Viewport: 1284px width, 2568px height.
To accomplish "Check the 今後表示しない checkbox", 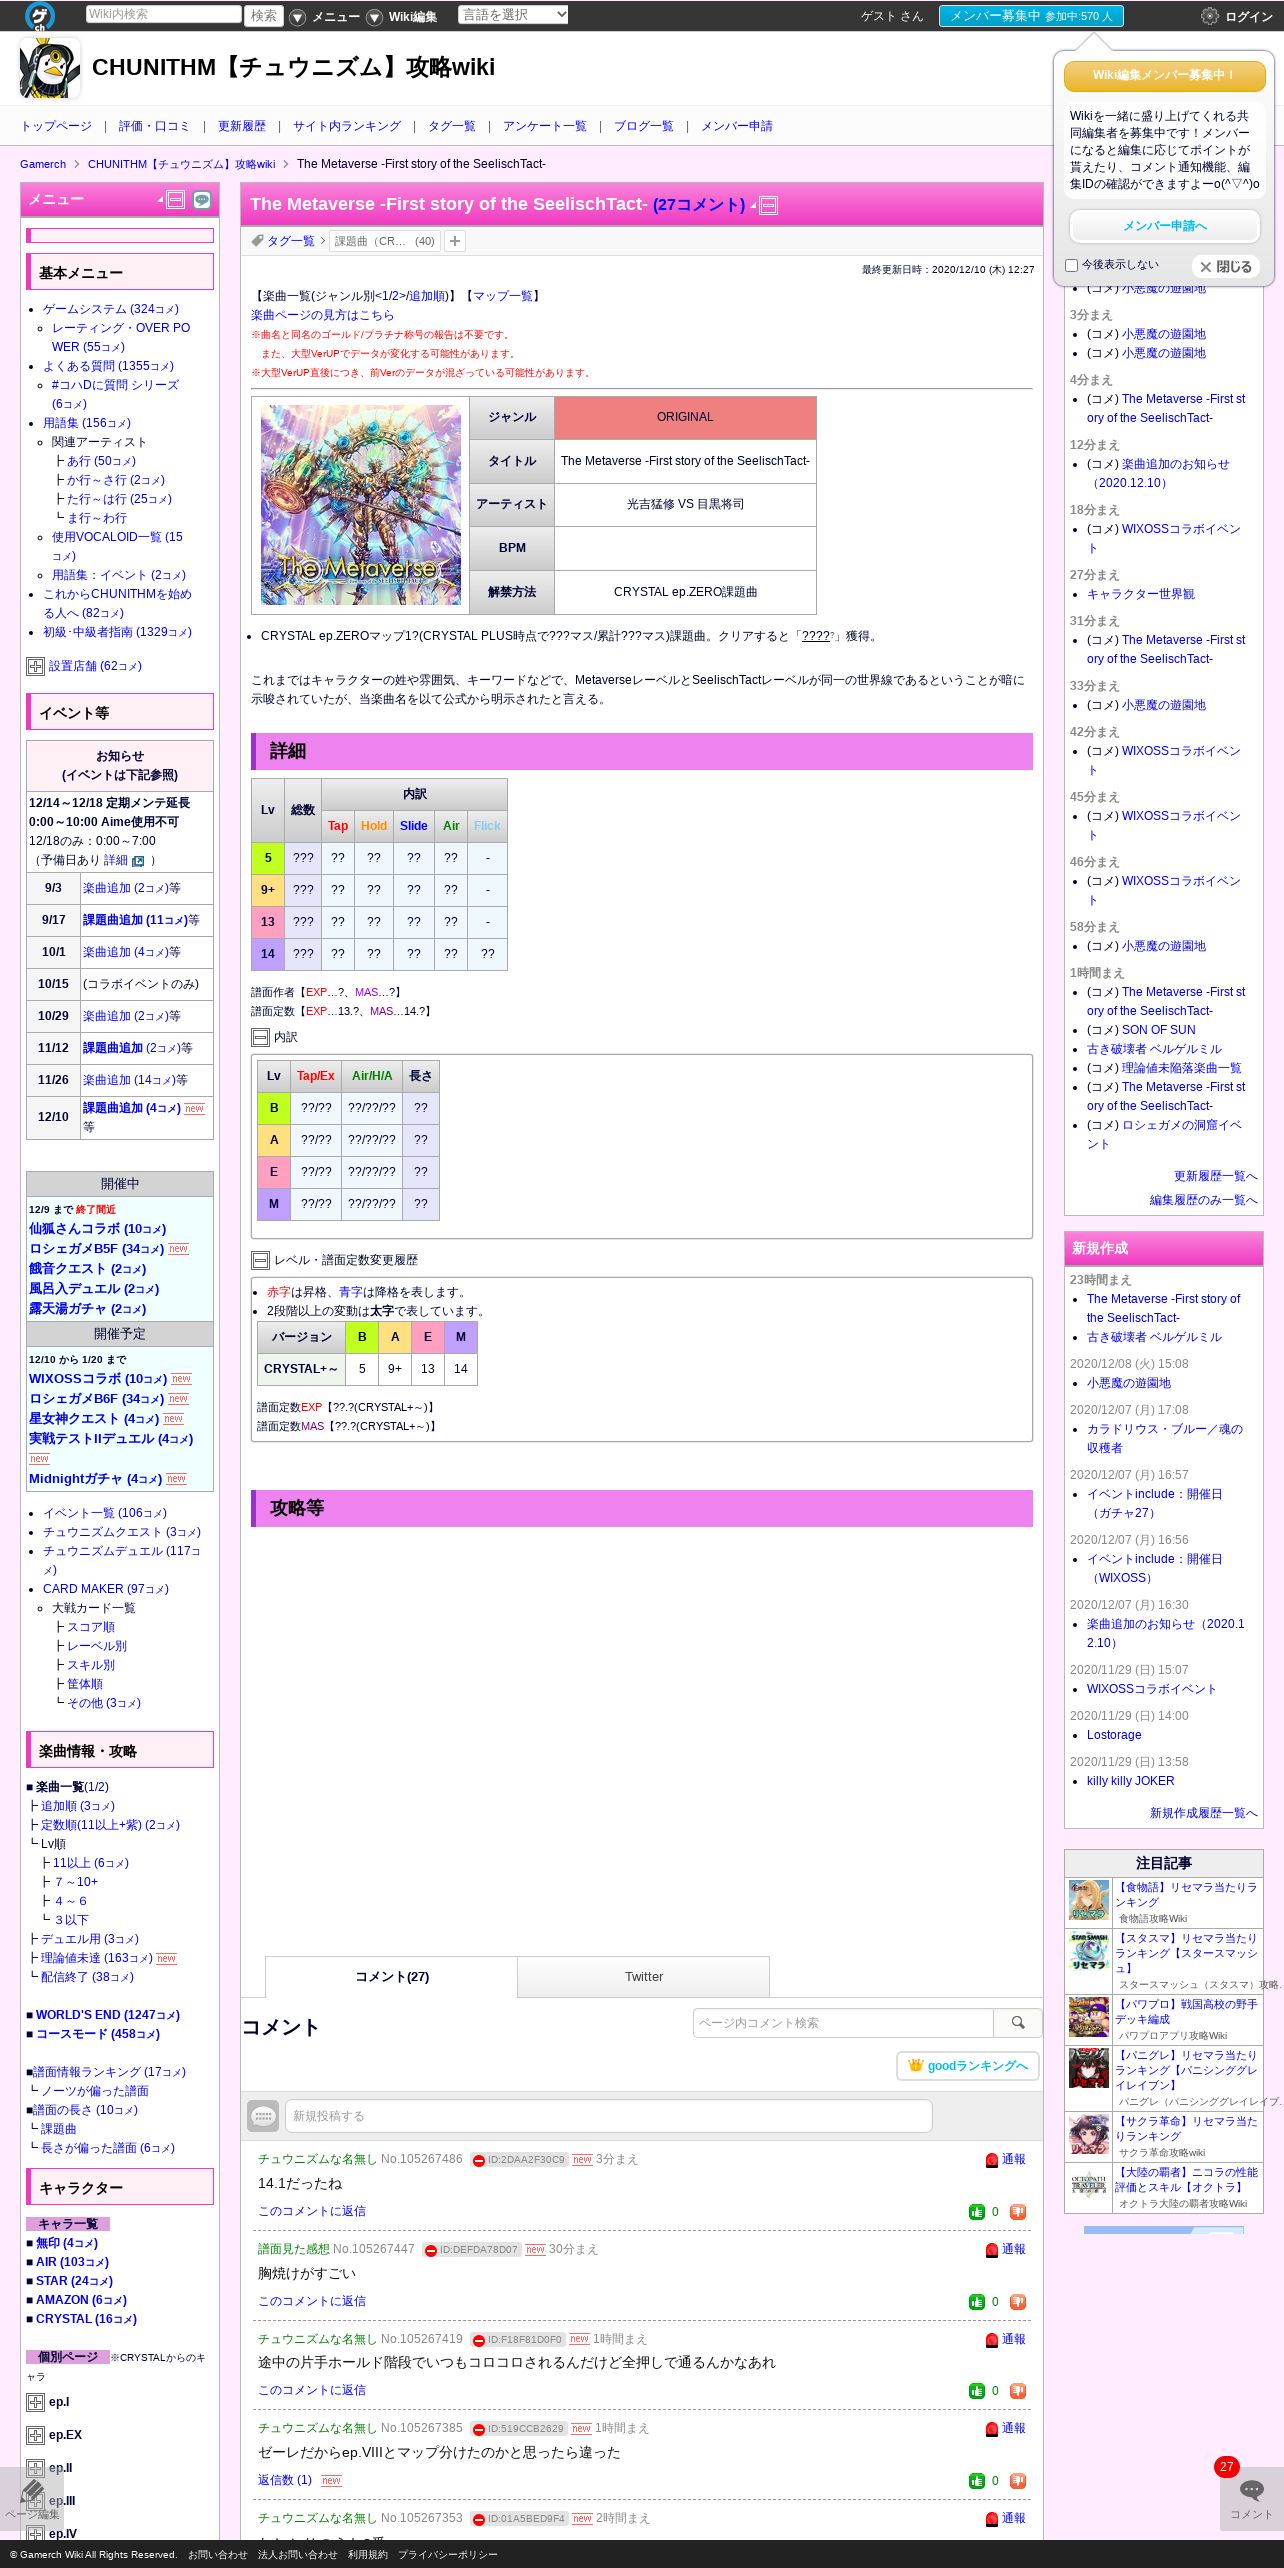I will pyautogui.click(x=1072, y=266).
